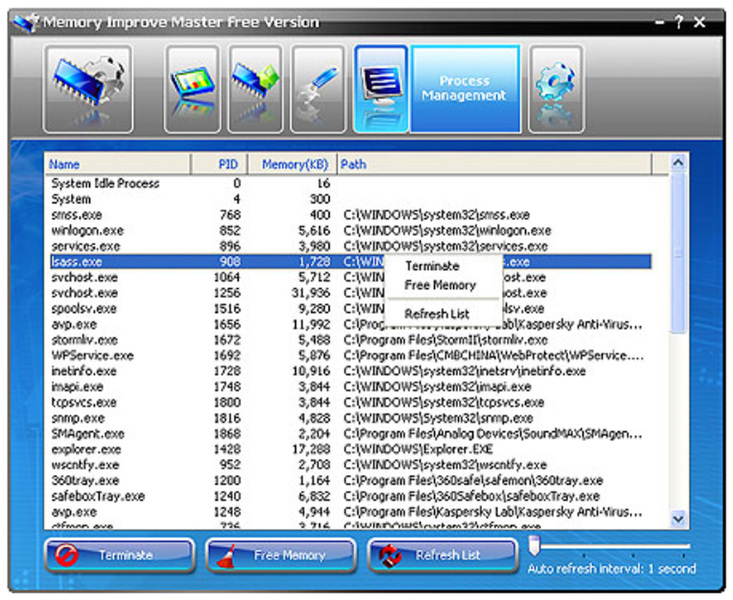Image resolution: width=733 pixels, height=600 pixels.
Task: Open the help question mark button
Action: click(x=679, y=22)
